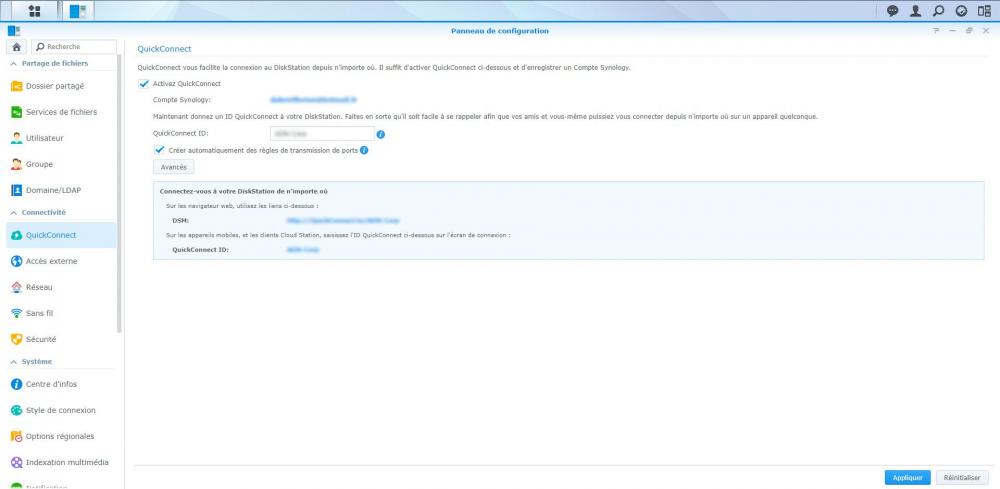This screenshot has width=1000, height=489.
Task: Open the blurred DSM QuickConnect link
Action: tap(343, 221)
